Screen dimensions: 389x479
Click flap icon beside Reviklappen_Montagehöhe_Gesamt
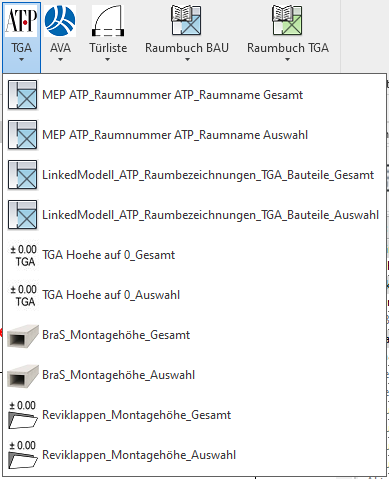pyautogui.click(x=22, y=415)
